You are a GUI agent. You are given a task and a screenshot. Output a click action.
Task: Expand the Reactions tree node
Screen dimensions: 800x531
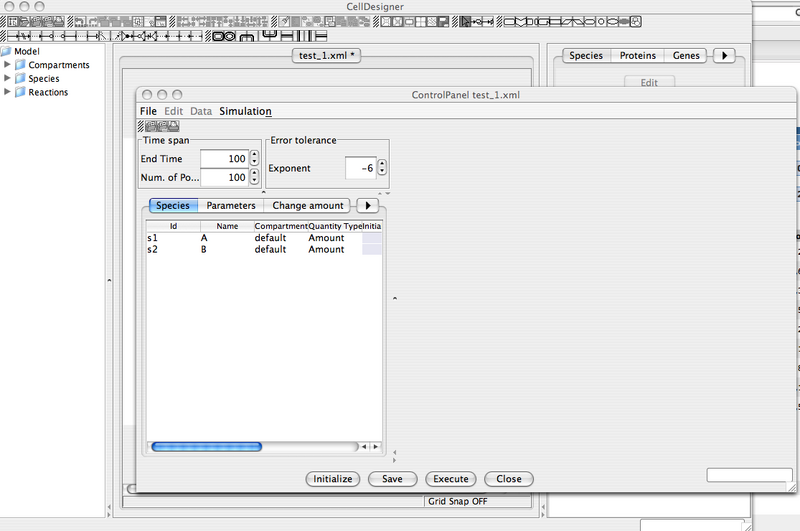pos(7,92)
